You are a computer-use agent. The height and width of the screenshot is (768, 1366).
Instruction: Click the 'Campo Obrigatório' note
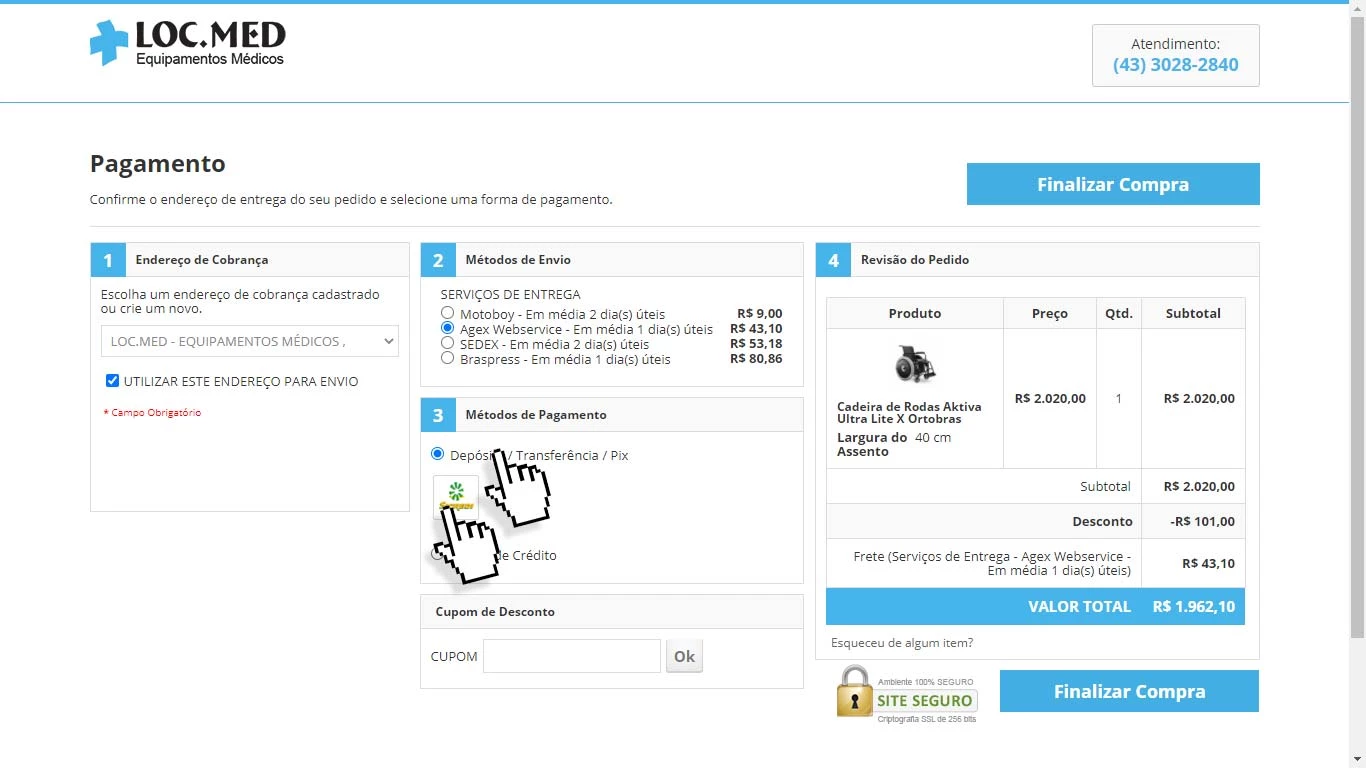152,412
